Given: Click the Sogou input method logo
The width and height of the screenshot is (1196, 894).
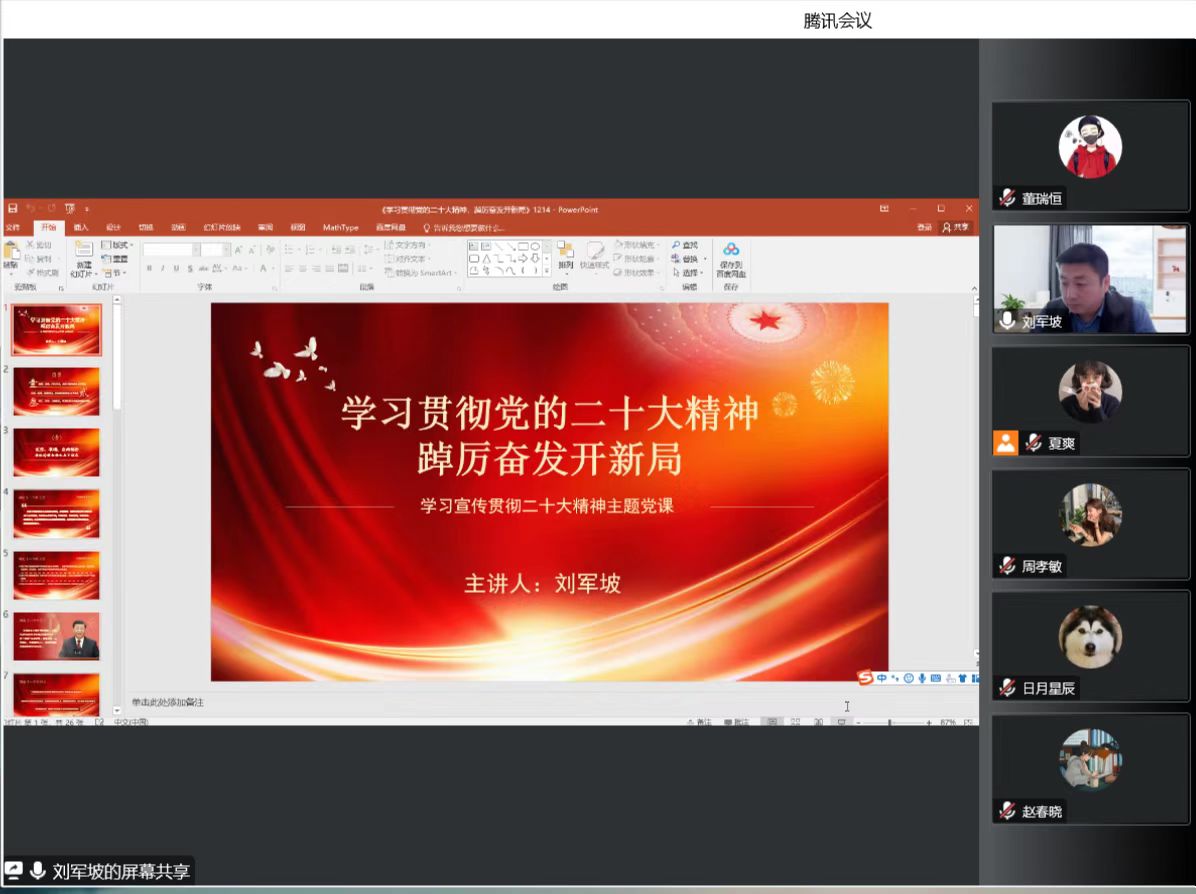Looking at the screenshot, I should pos(865,678).
